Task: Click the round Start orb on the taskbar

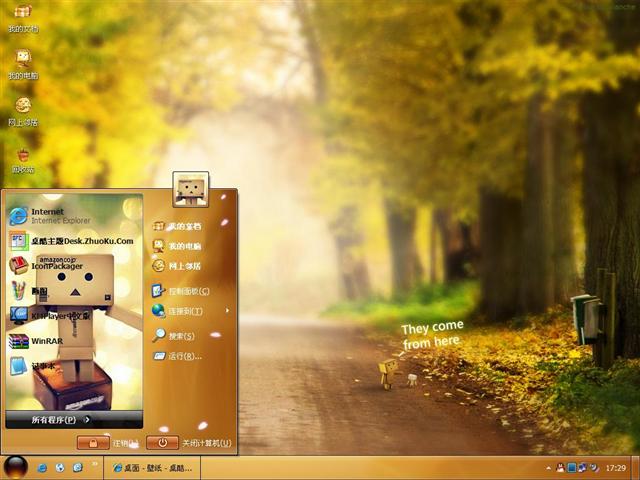Action: point(15,467)
